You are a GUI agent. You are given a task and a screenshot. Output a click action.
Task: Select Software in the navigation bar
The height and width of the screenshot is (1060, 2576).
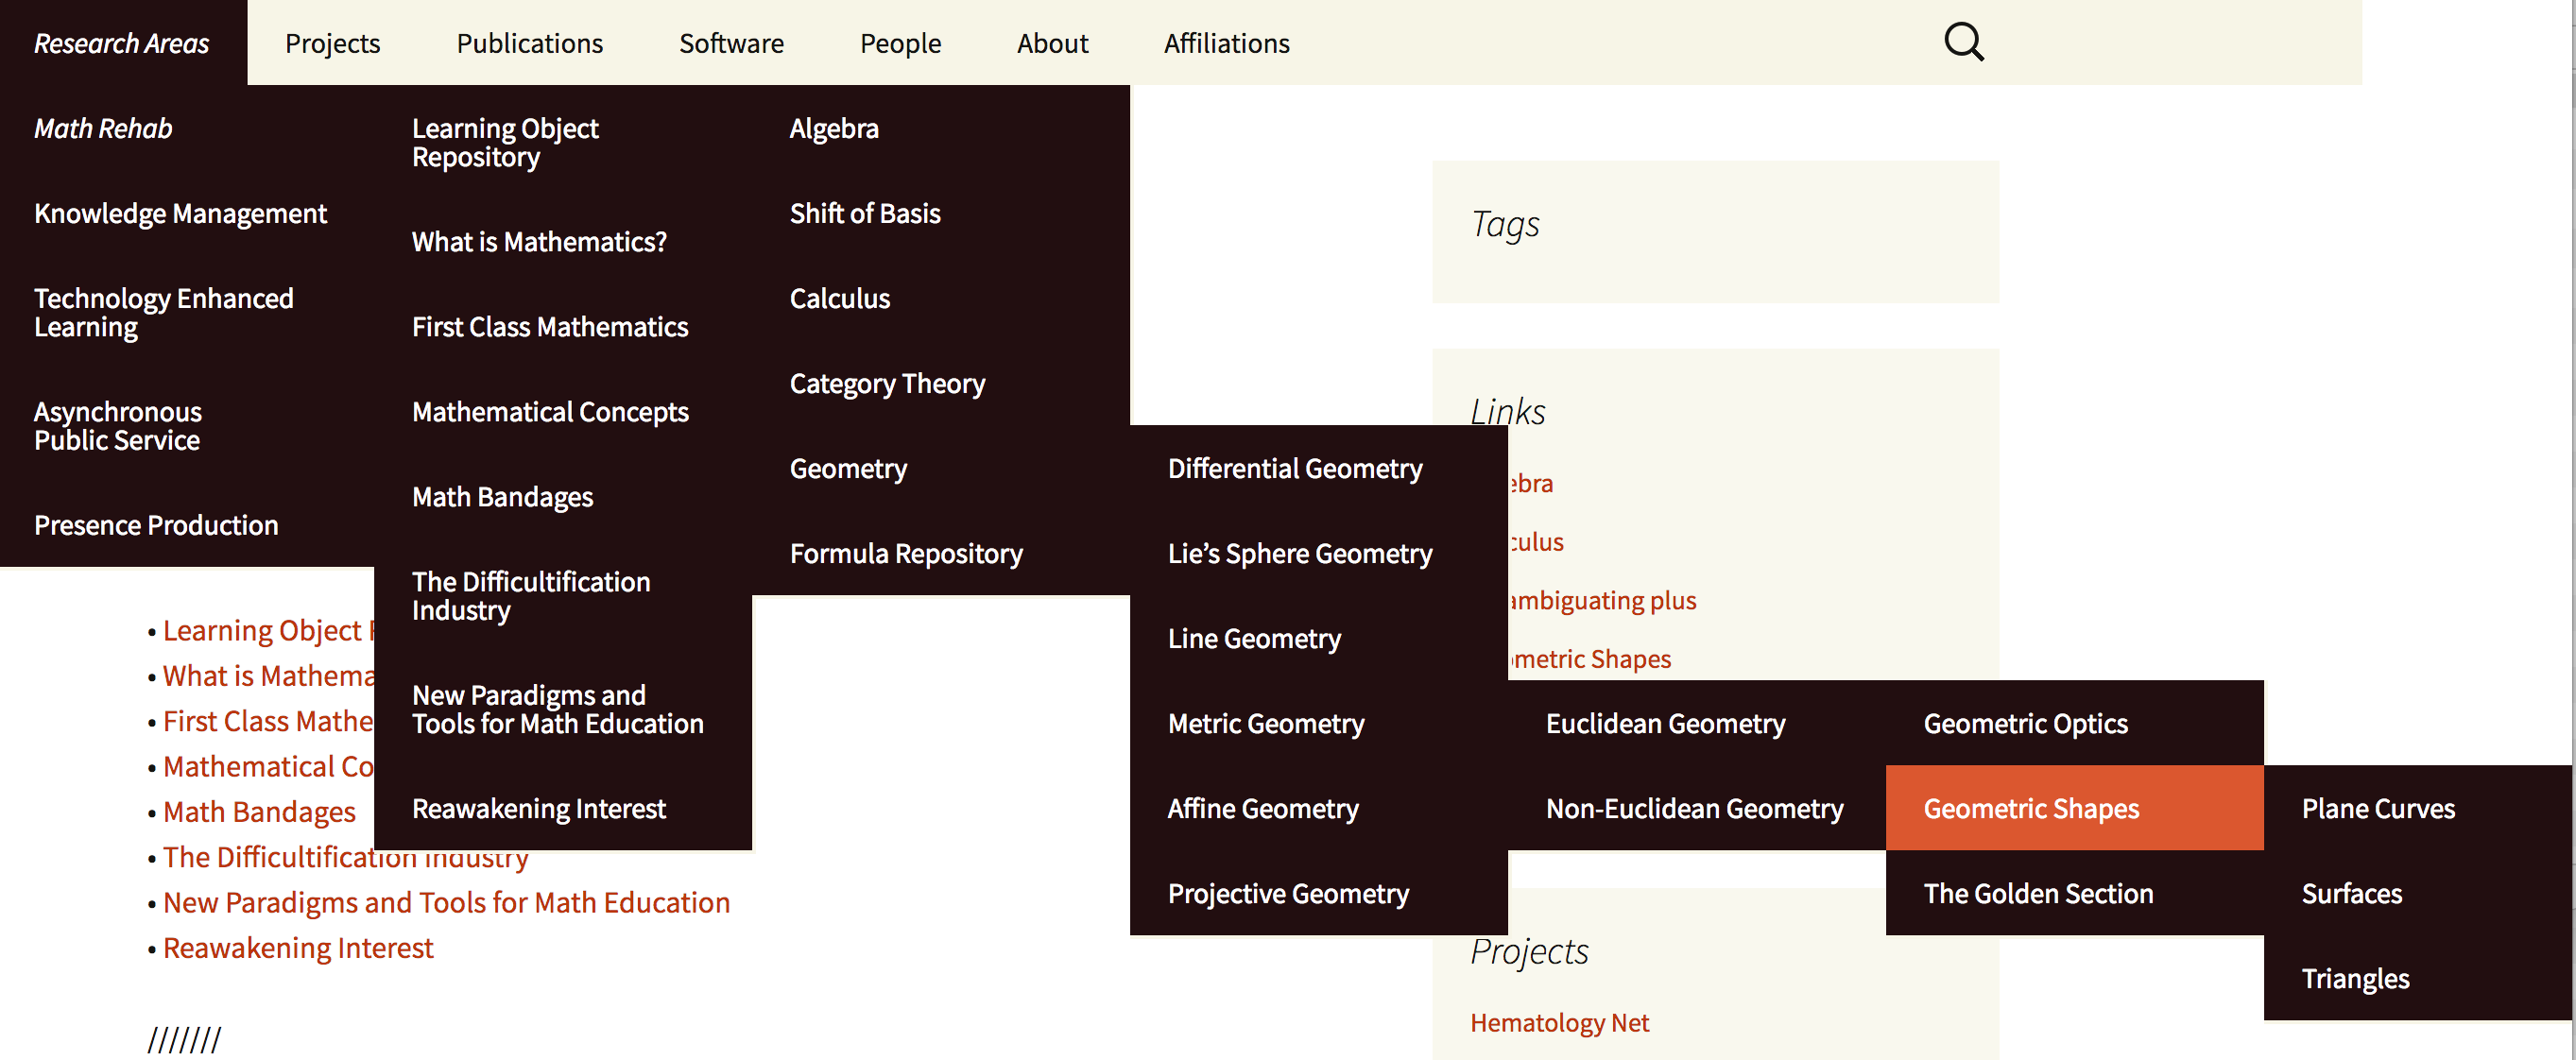click(x=731, y=43)
